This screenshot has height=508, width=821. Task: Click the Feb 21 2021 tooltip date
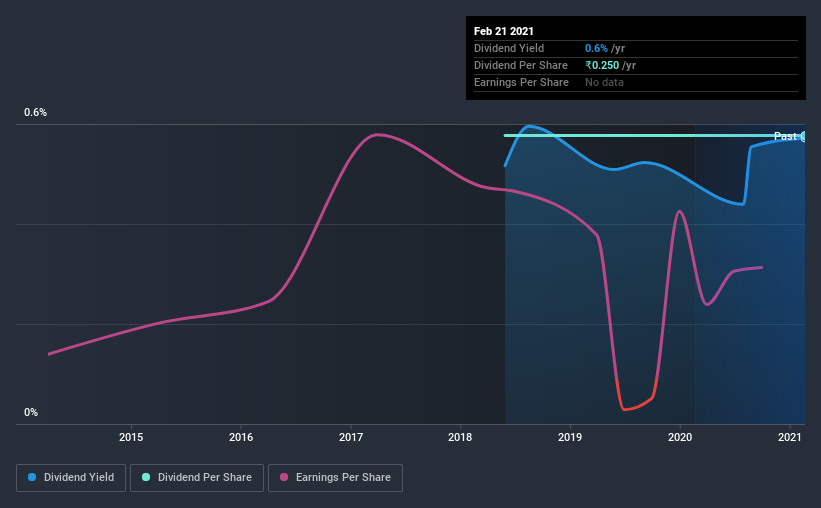(x=504, y=31)
